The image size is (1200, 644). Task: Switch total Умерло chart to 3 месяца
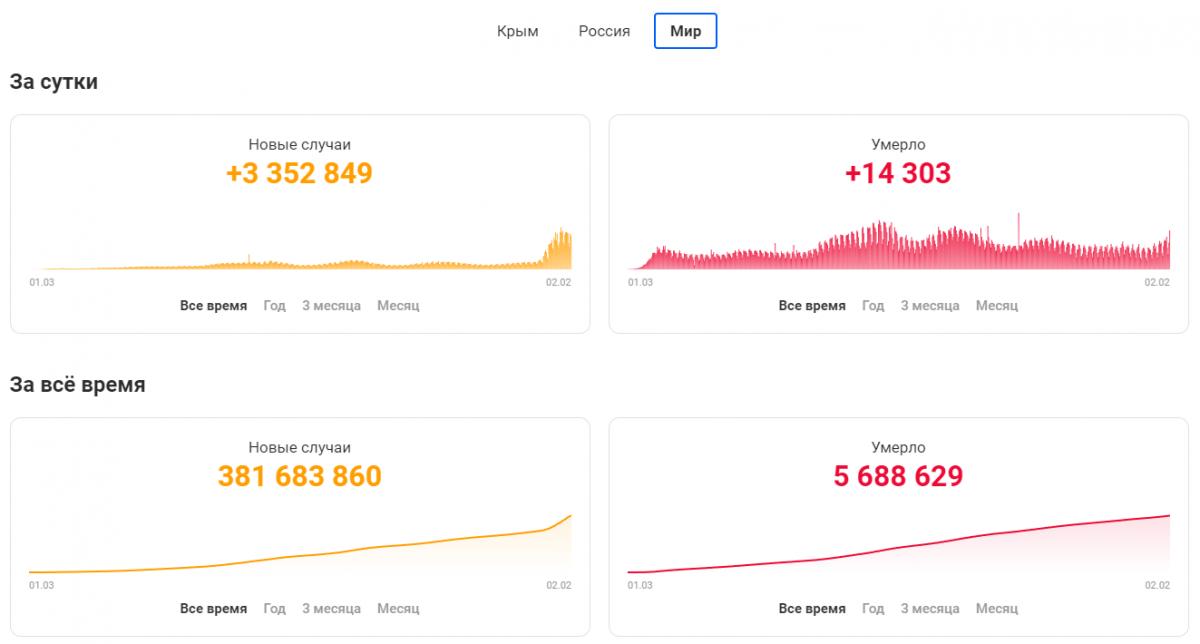click(930, 609)
